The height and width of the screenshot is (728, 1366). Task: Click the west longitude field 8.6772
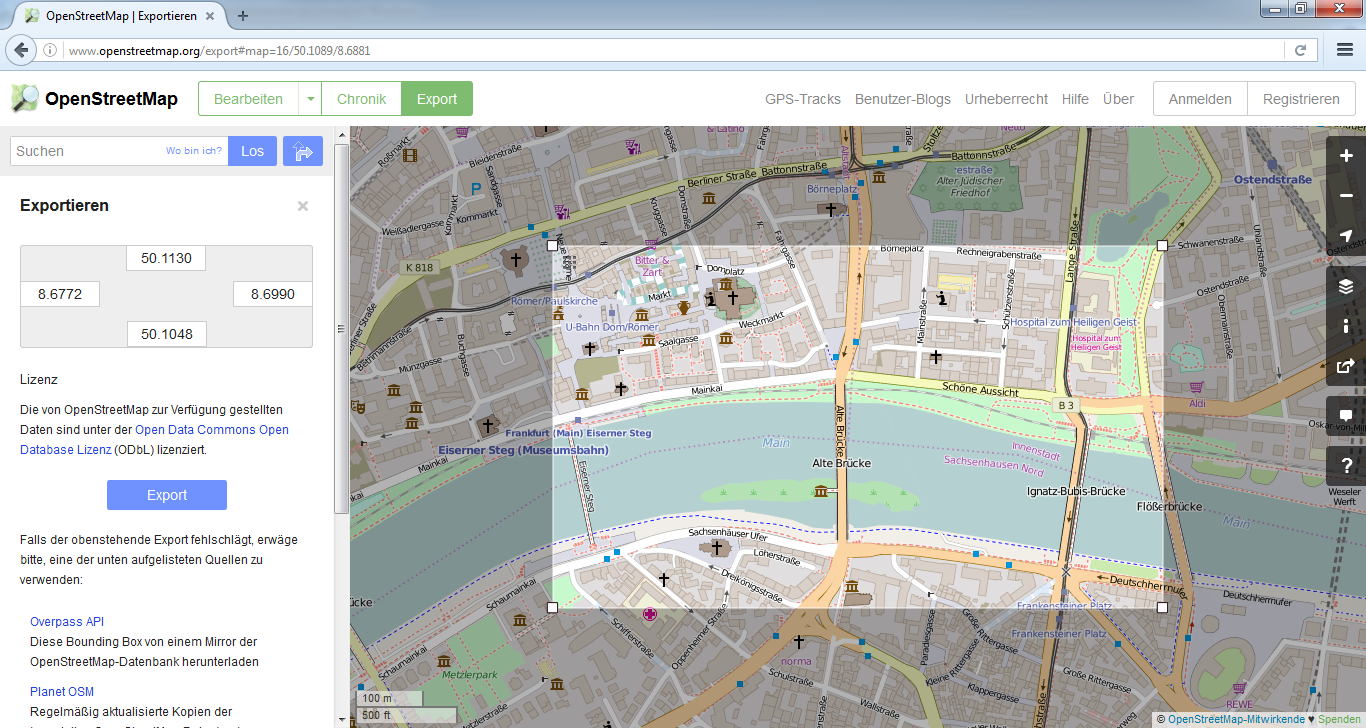tap(60, 294)
